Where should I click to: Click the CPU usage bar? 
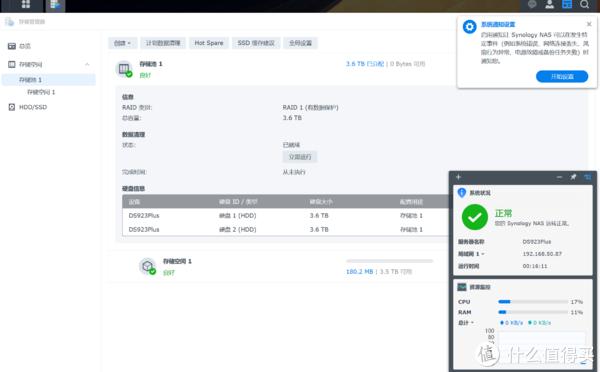coord(533,302)
